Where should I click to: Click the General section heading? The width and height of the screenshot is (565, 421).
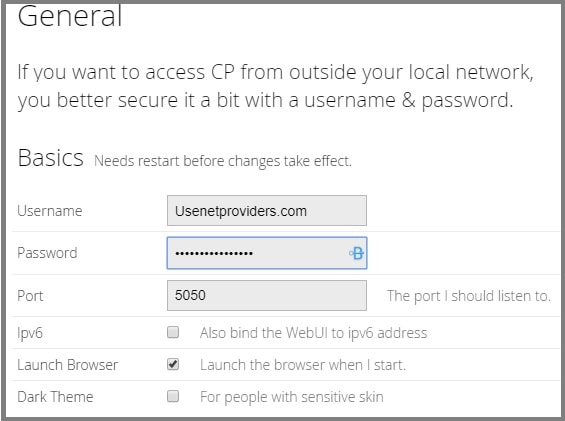[x=70, y=16]
